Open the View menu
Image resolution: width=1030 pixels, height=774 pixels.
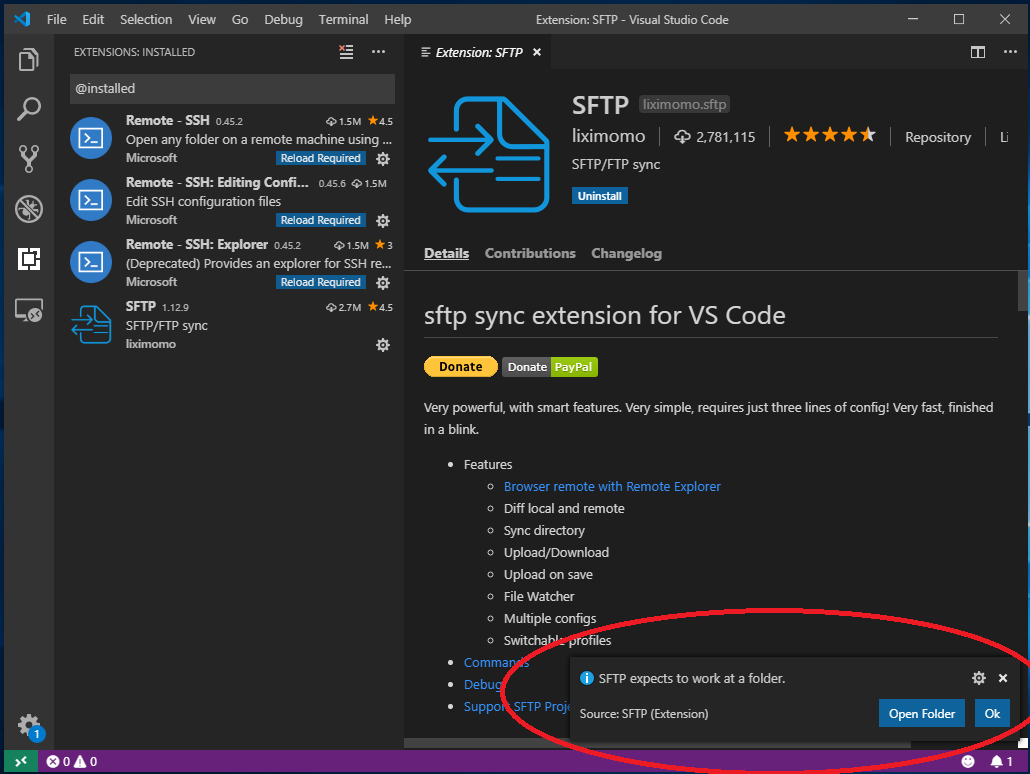pos(202,20)
